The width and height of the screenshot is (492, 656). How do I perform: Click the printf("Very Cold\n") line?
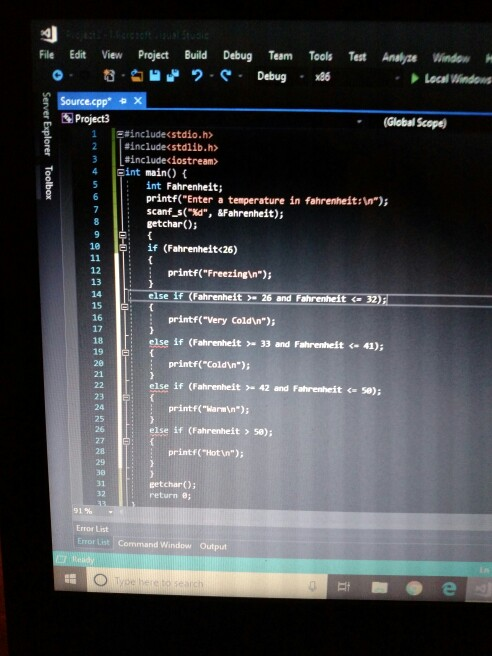tap(222, 320)
